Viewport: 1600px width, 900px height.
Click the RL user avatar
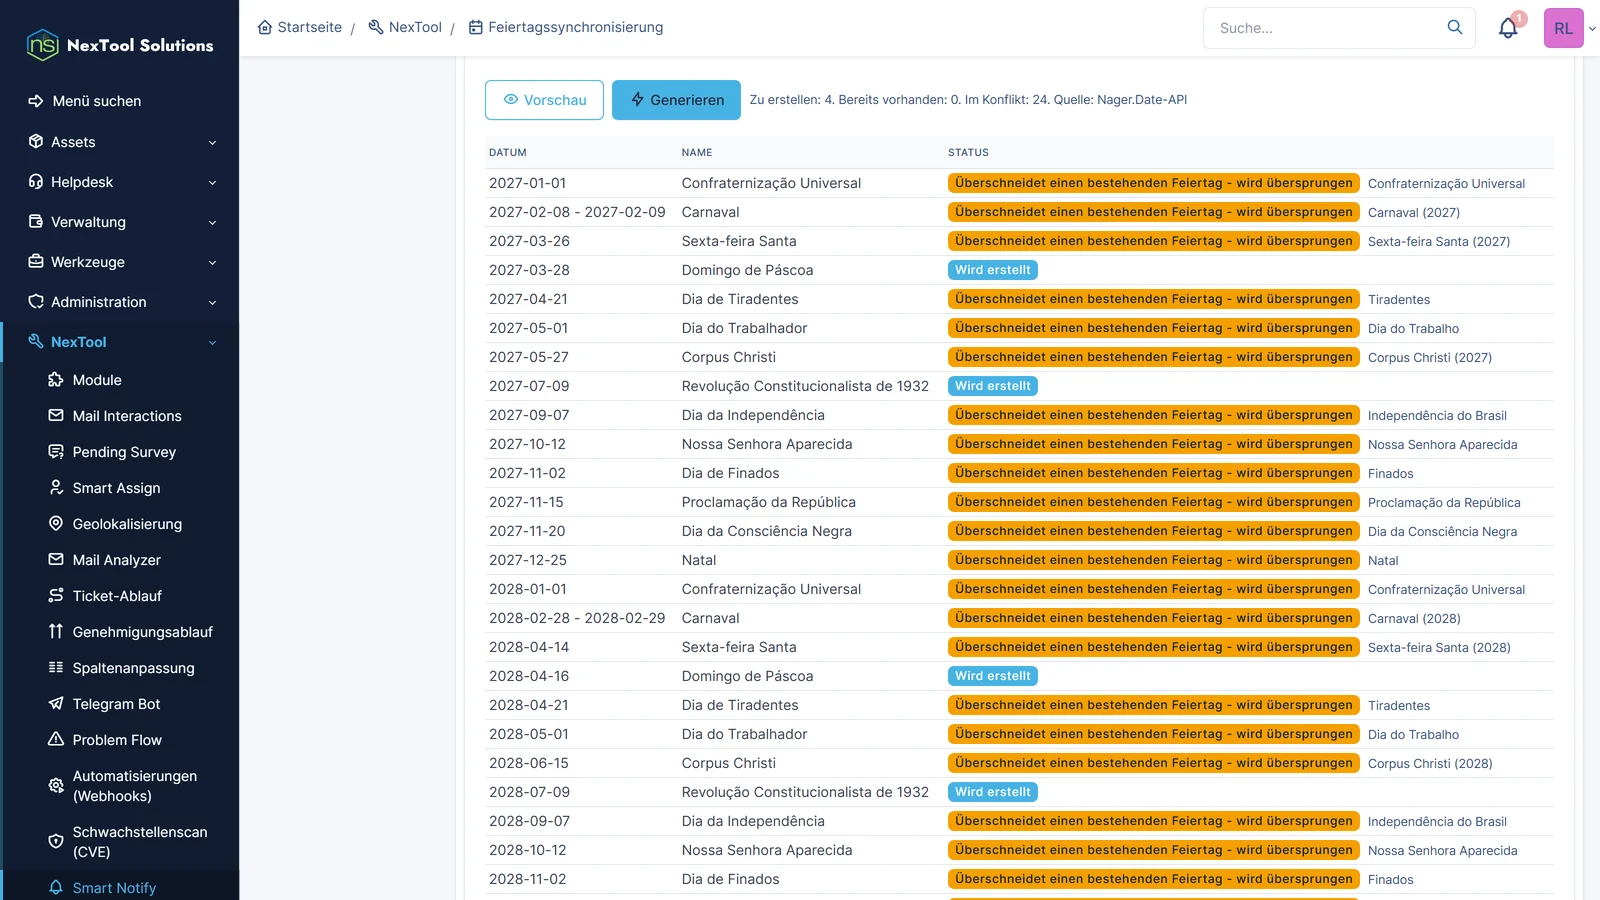1564,28
